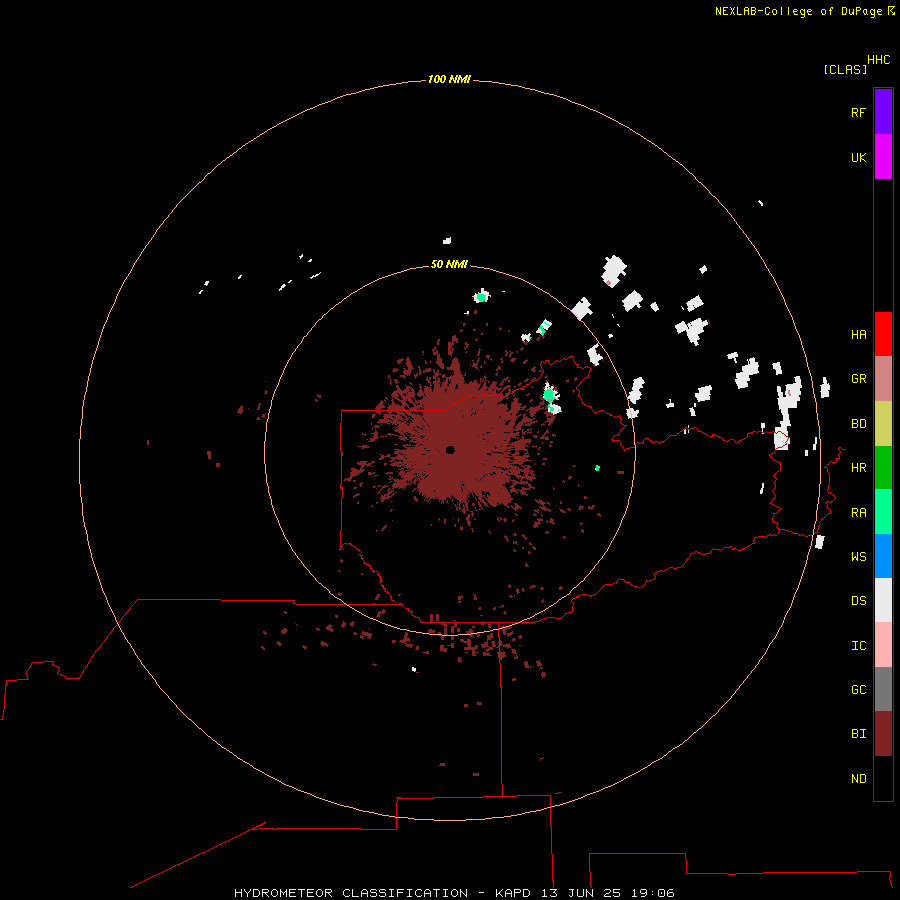Viewport: 900px width, 900px height.
Task: Click the 19:06 timestamp
Action: (x=652, y=893)
